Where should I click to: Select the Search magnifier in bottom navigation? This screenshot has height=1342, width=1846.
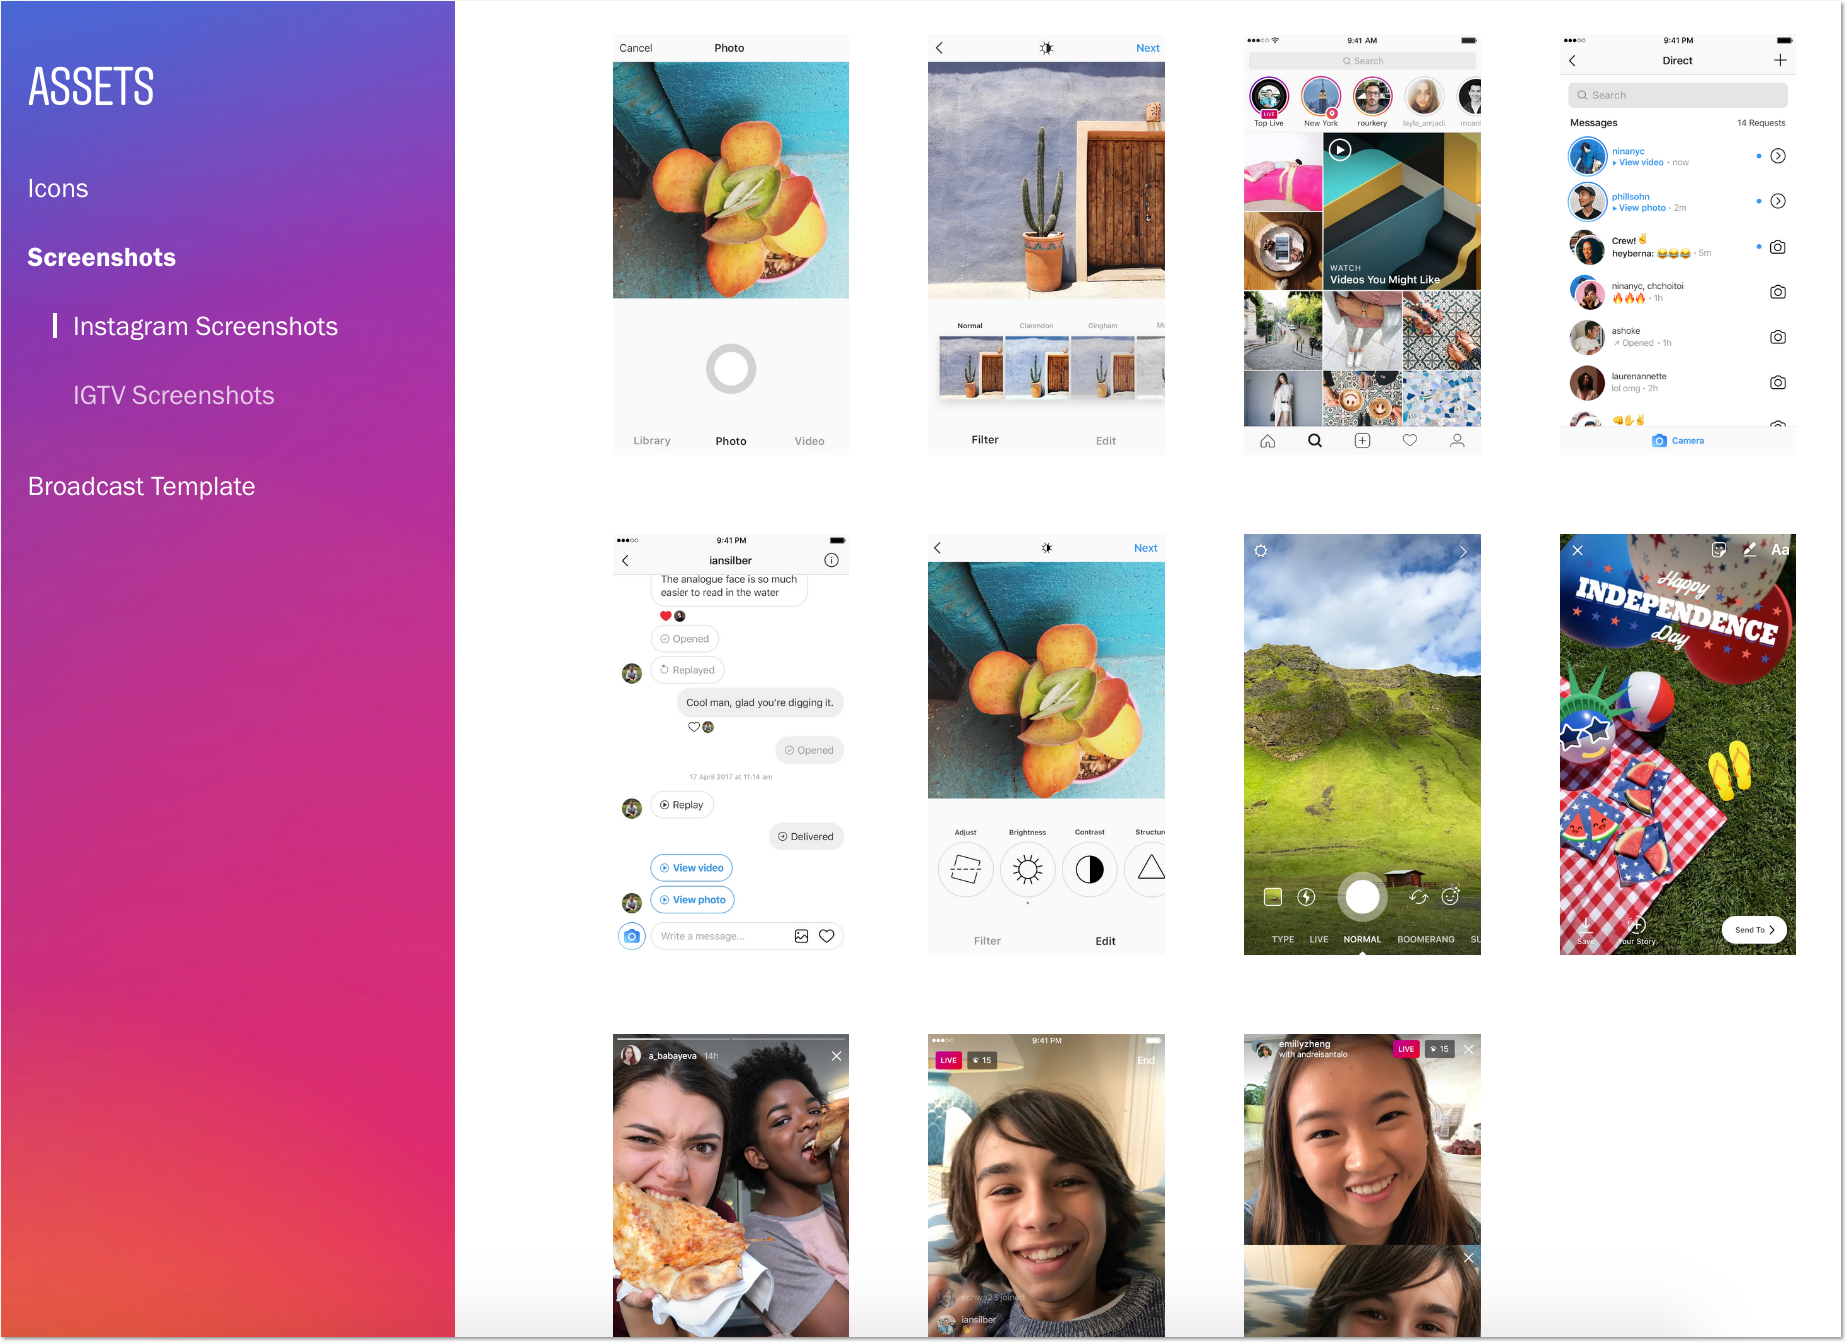(x=1314, y=440)
